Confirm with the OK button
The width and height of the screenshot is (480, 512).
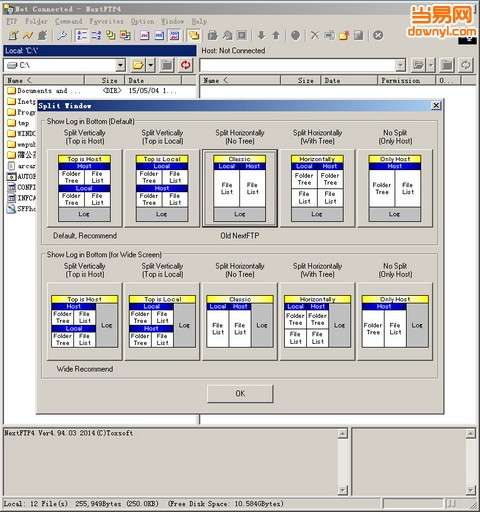pyautogui.click(x=240, y=394)
